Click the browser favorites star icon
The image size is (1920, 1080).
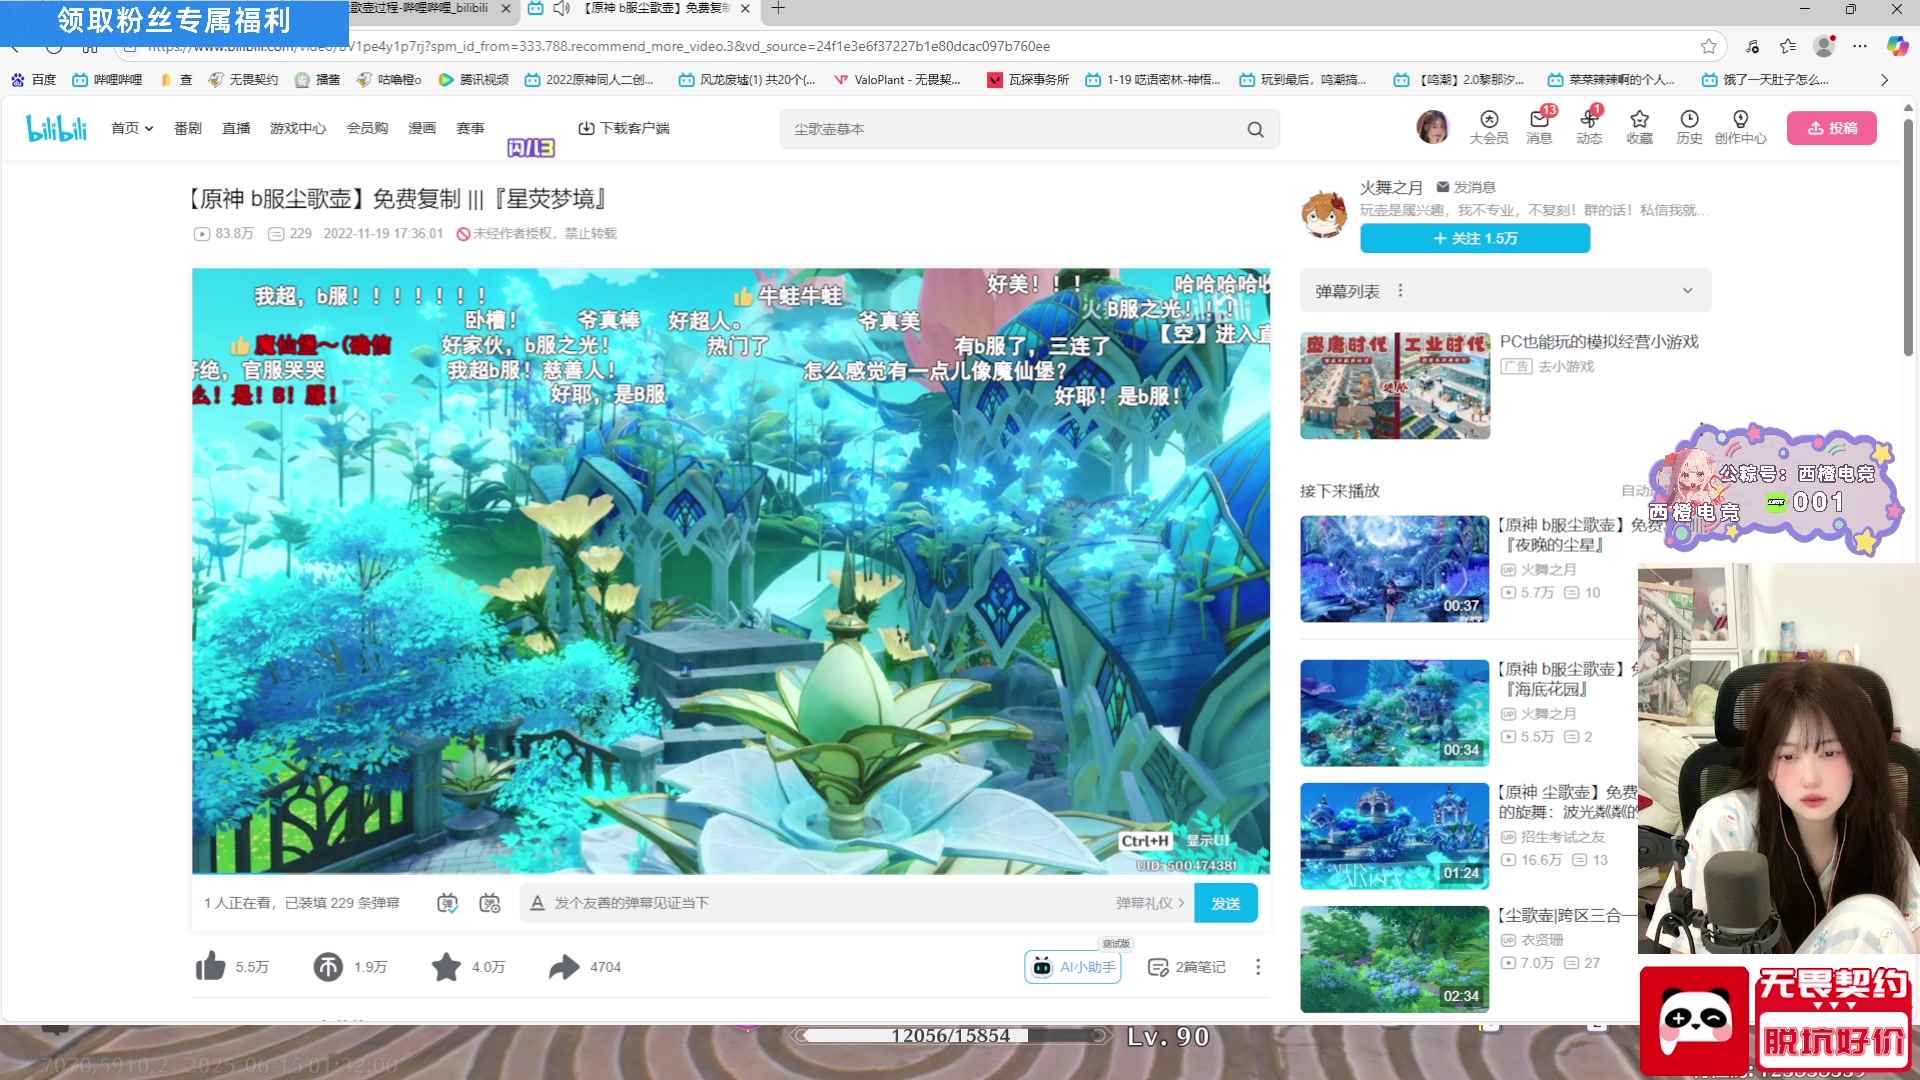point(1709,46)
